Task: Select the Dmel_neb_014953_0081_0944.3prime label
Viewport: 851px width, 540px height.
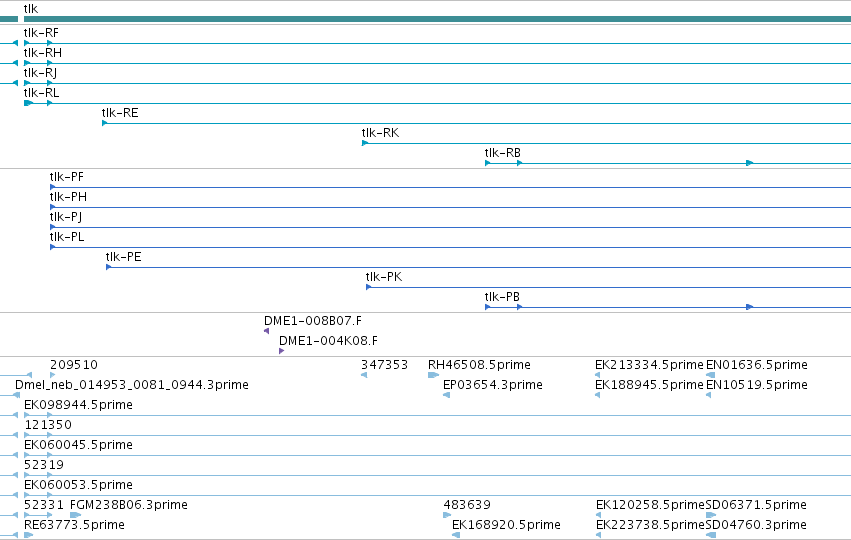Action: click(132, 385)
